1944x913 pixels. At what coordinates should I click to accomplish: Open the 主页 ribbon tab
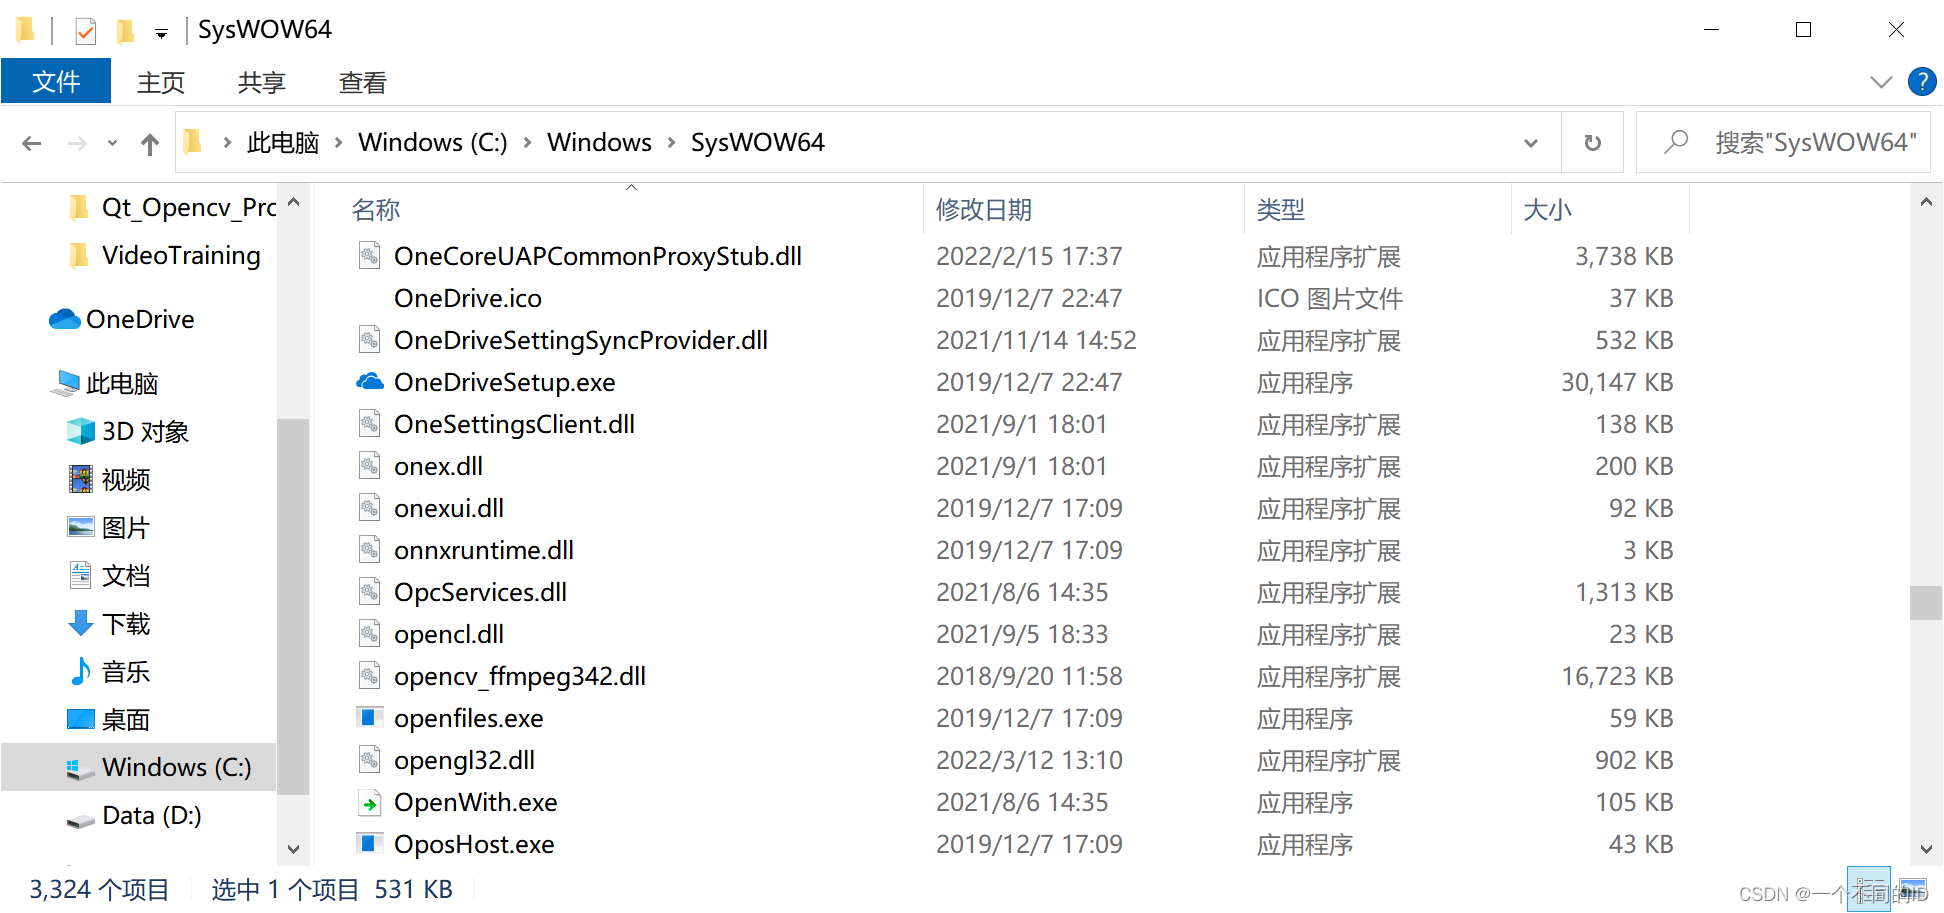point(161,82)
